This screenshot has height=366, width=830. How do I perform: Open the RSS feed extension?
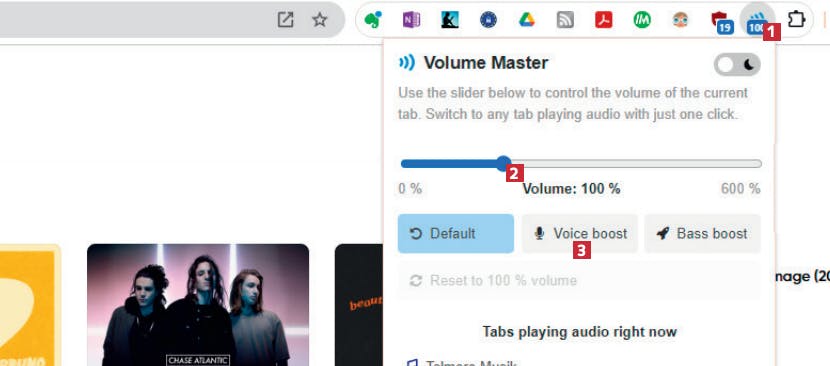tap(565, 21)
